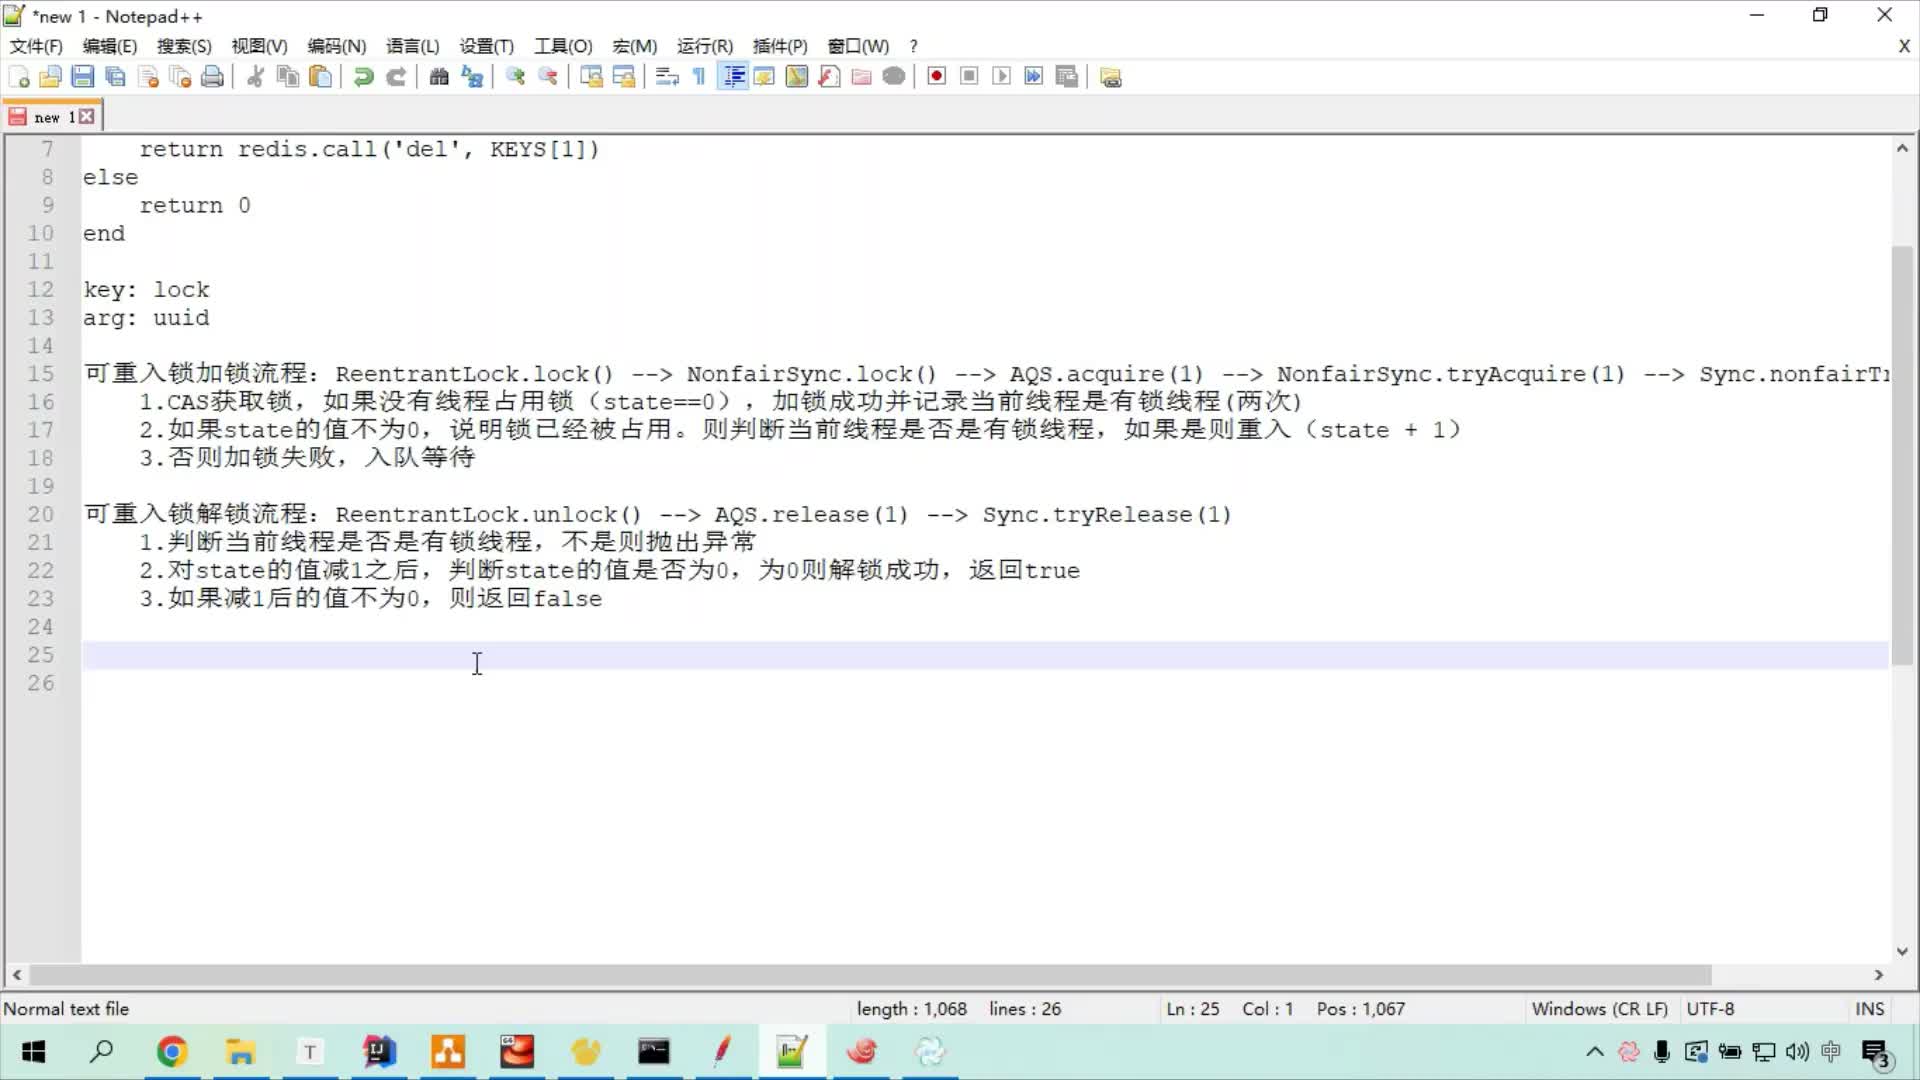This screenshot has height=1080, width=1920.
Task: Click the vertical scrollbar down arrow
Action: (x=1902, y=951)
